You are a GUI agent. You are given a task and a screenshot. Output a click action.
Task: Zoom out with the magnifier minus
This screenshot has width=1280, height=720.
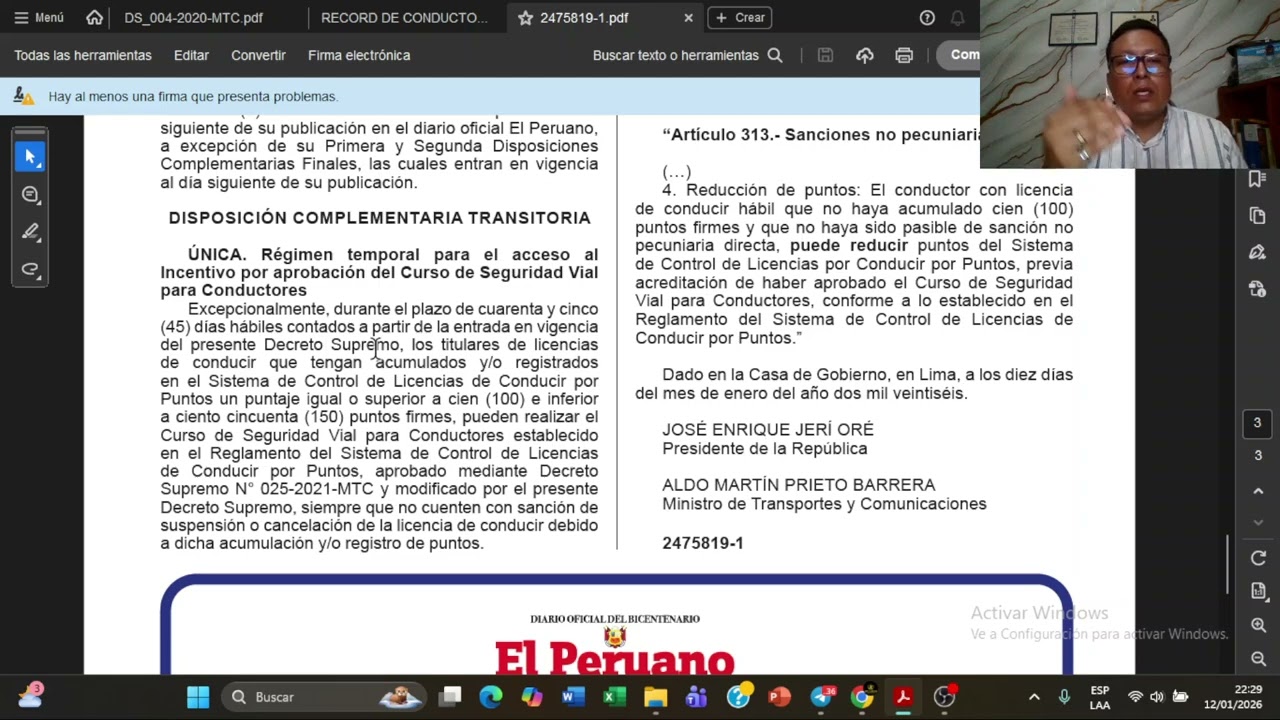tap(1258, 659)
